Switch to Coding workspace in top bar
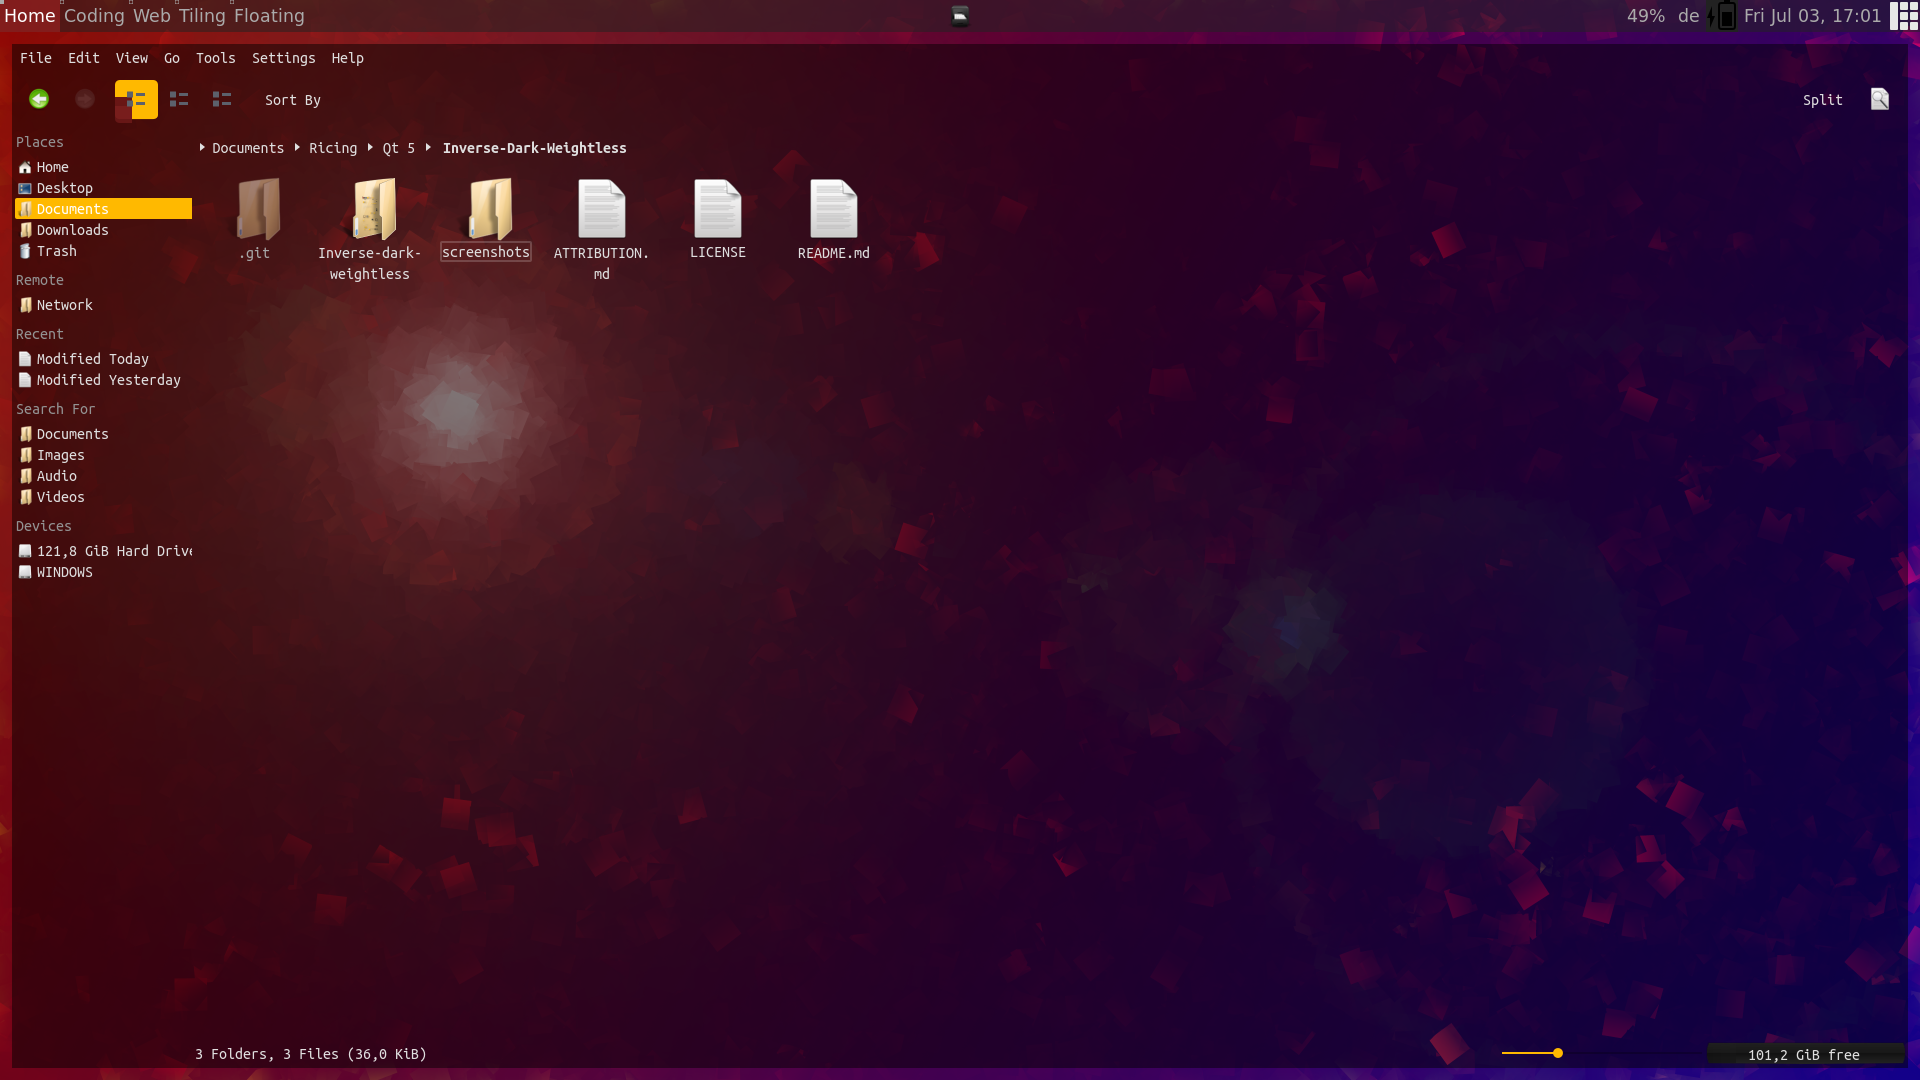Image resolution: width=1920 pixels, height=1080 pixels. (94, 16)
